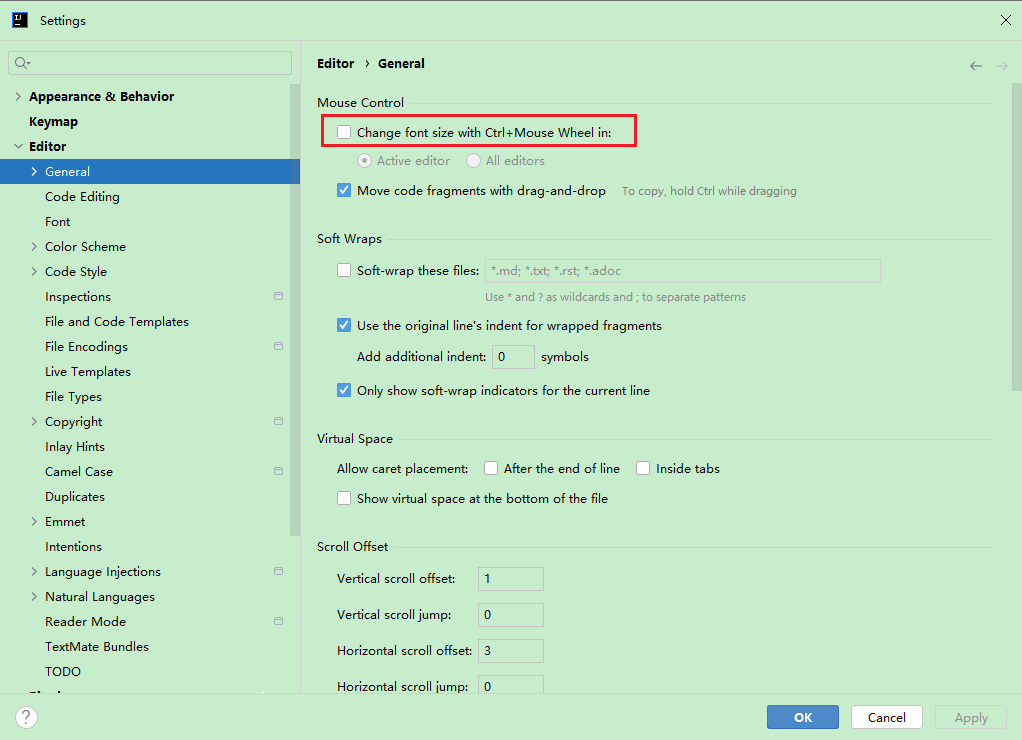
Task: Click the Vertical scroll offset field
Action: tap(510, 579)
